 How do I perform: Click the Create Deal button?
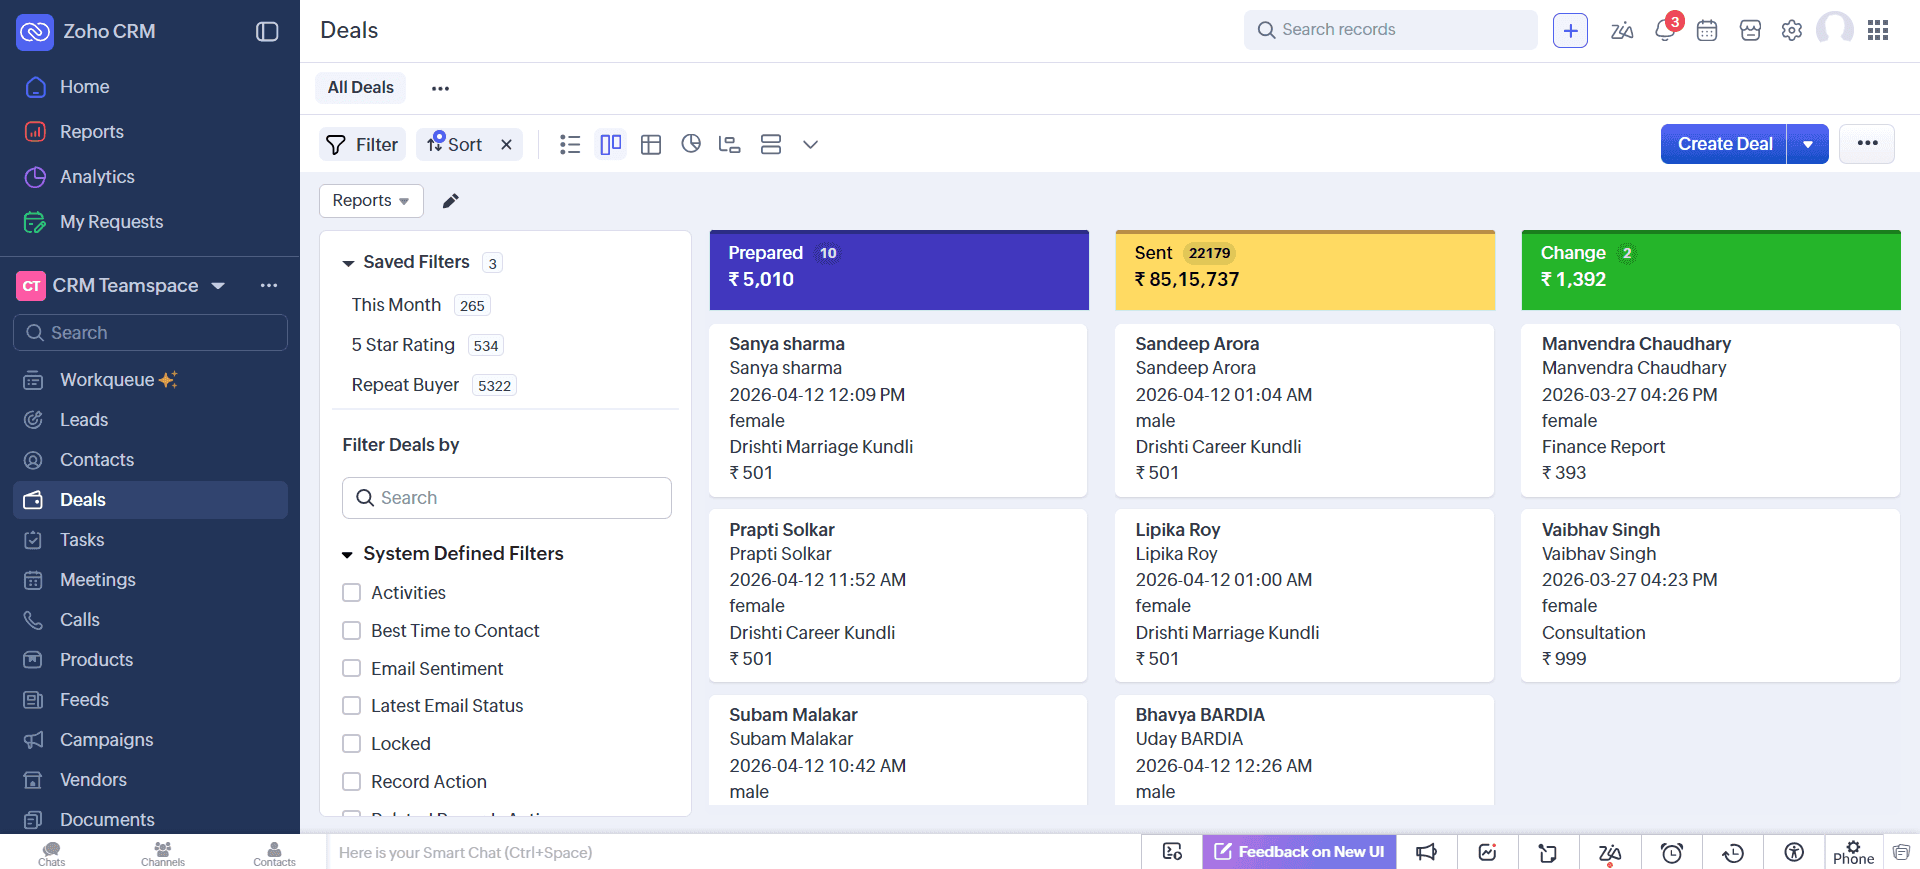click(x=1724, y=144)
